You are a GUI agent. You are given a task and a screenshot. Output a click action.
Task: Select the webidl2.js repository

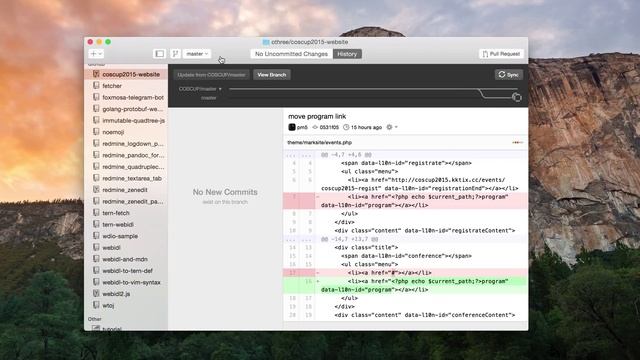tap(126, 294)
